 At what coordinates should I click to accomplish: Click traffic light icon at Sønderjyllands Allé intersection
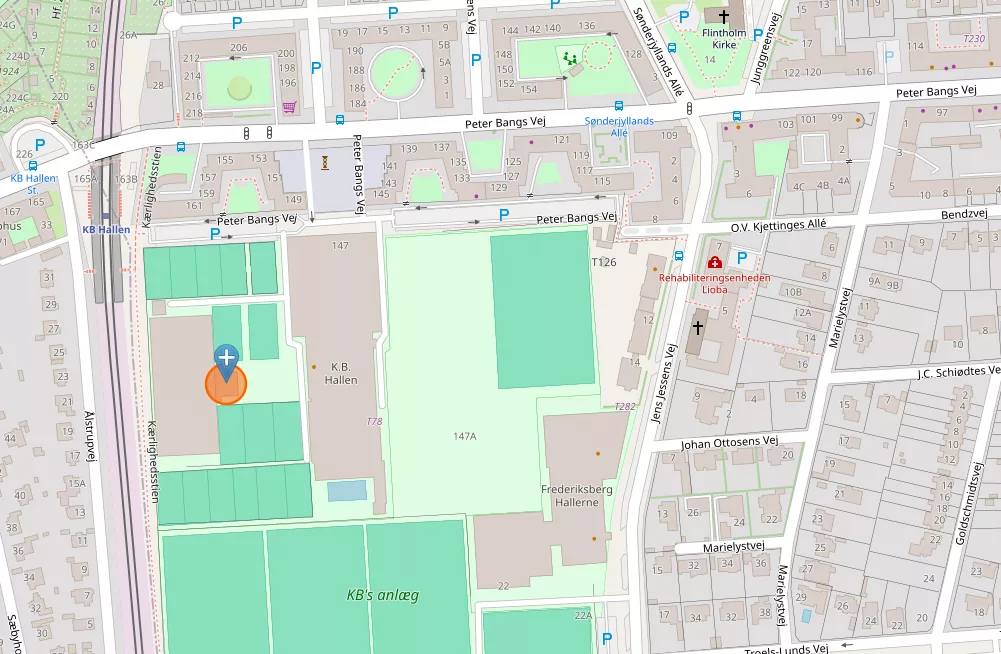tap(691, 107)
